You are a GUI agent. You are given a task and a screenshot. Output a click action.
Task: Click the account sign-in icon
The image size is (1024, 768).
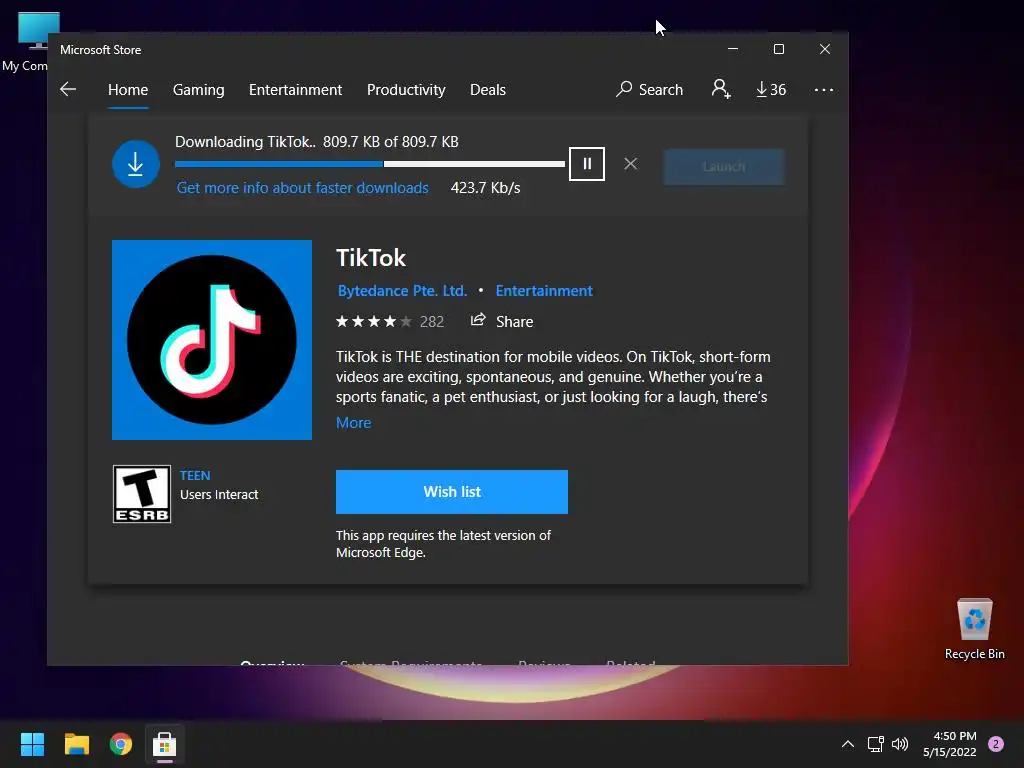click(x=721, y=89)
